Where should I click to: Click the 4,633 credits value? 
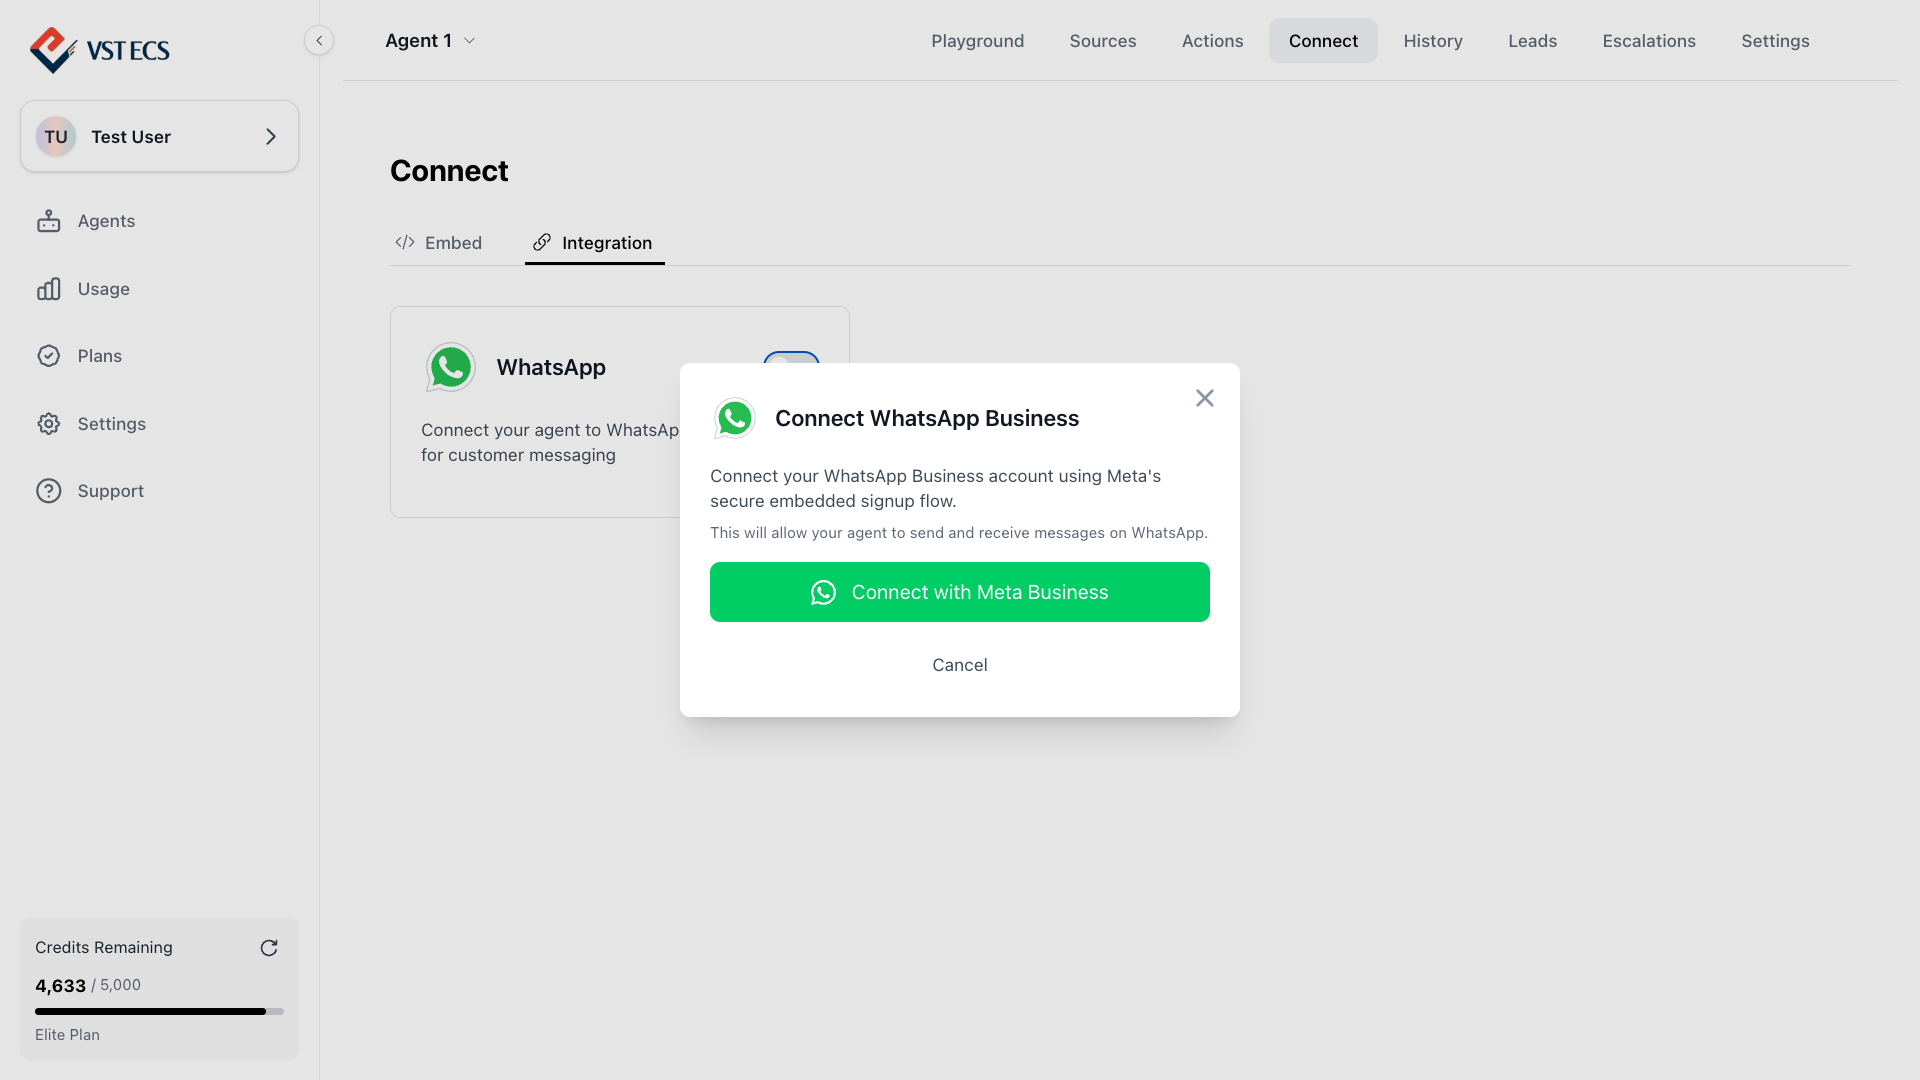pyautogui.click(x=60, y=986)
